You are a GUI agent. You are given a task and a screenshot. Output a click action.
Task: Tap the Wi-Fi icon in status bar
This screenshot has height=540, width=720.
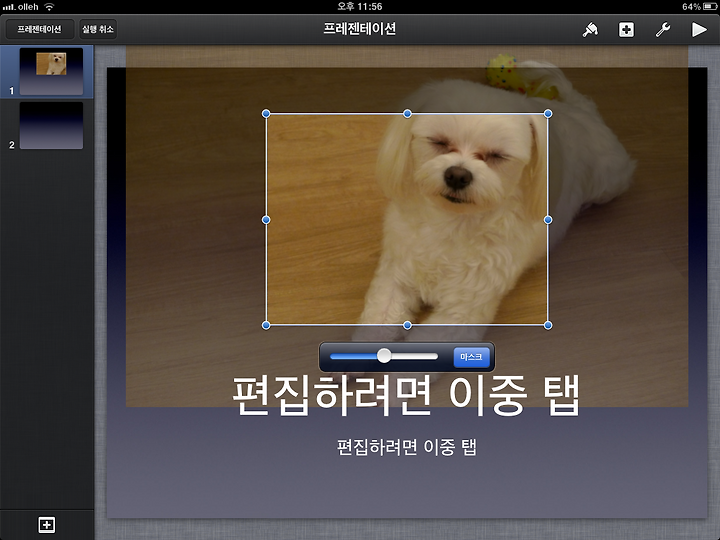pyautogui.click(x=49, y=6)
